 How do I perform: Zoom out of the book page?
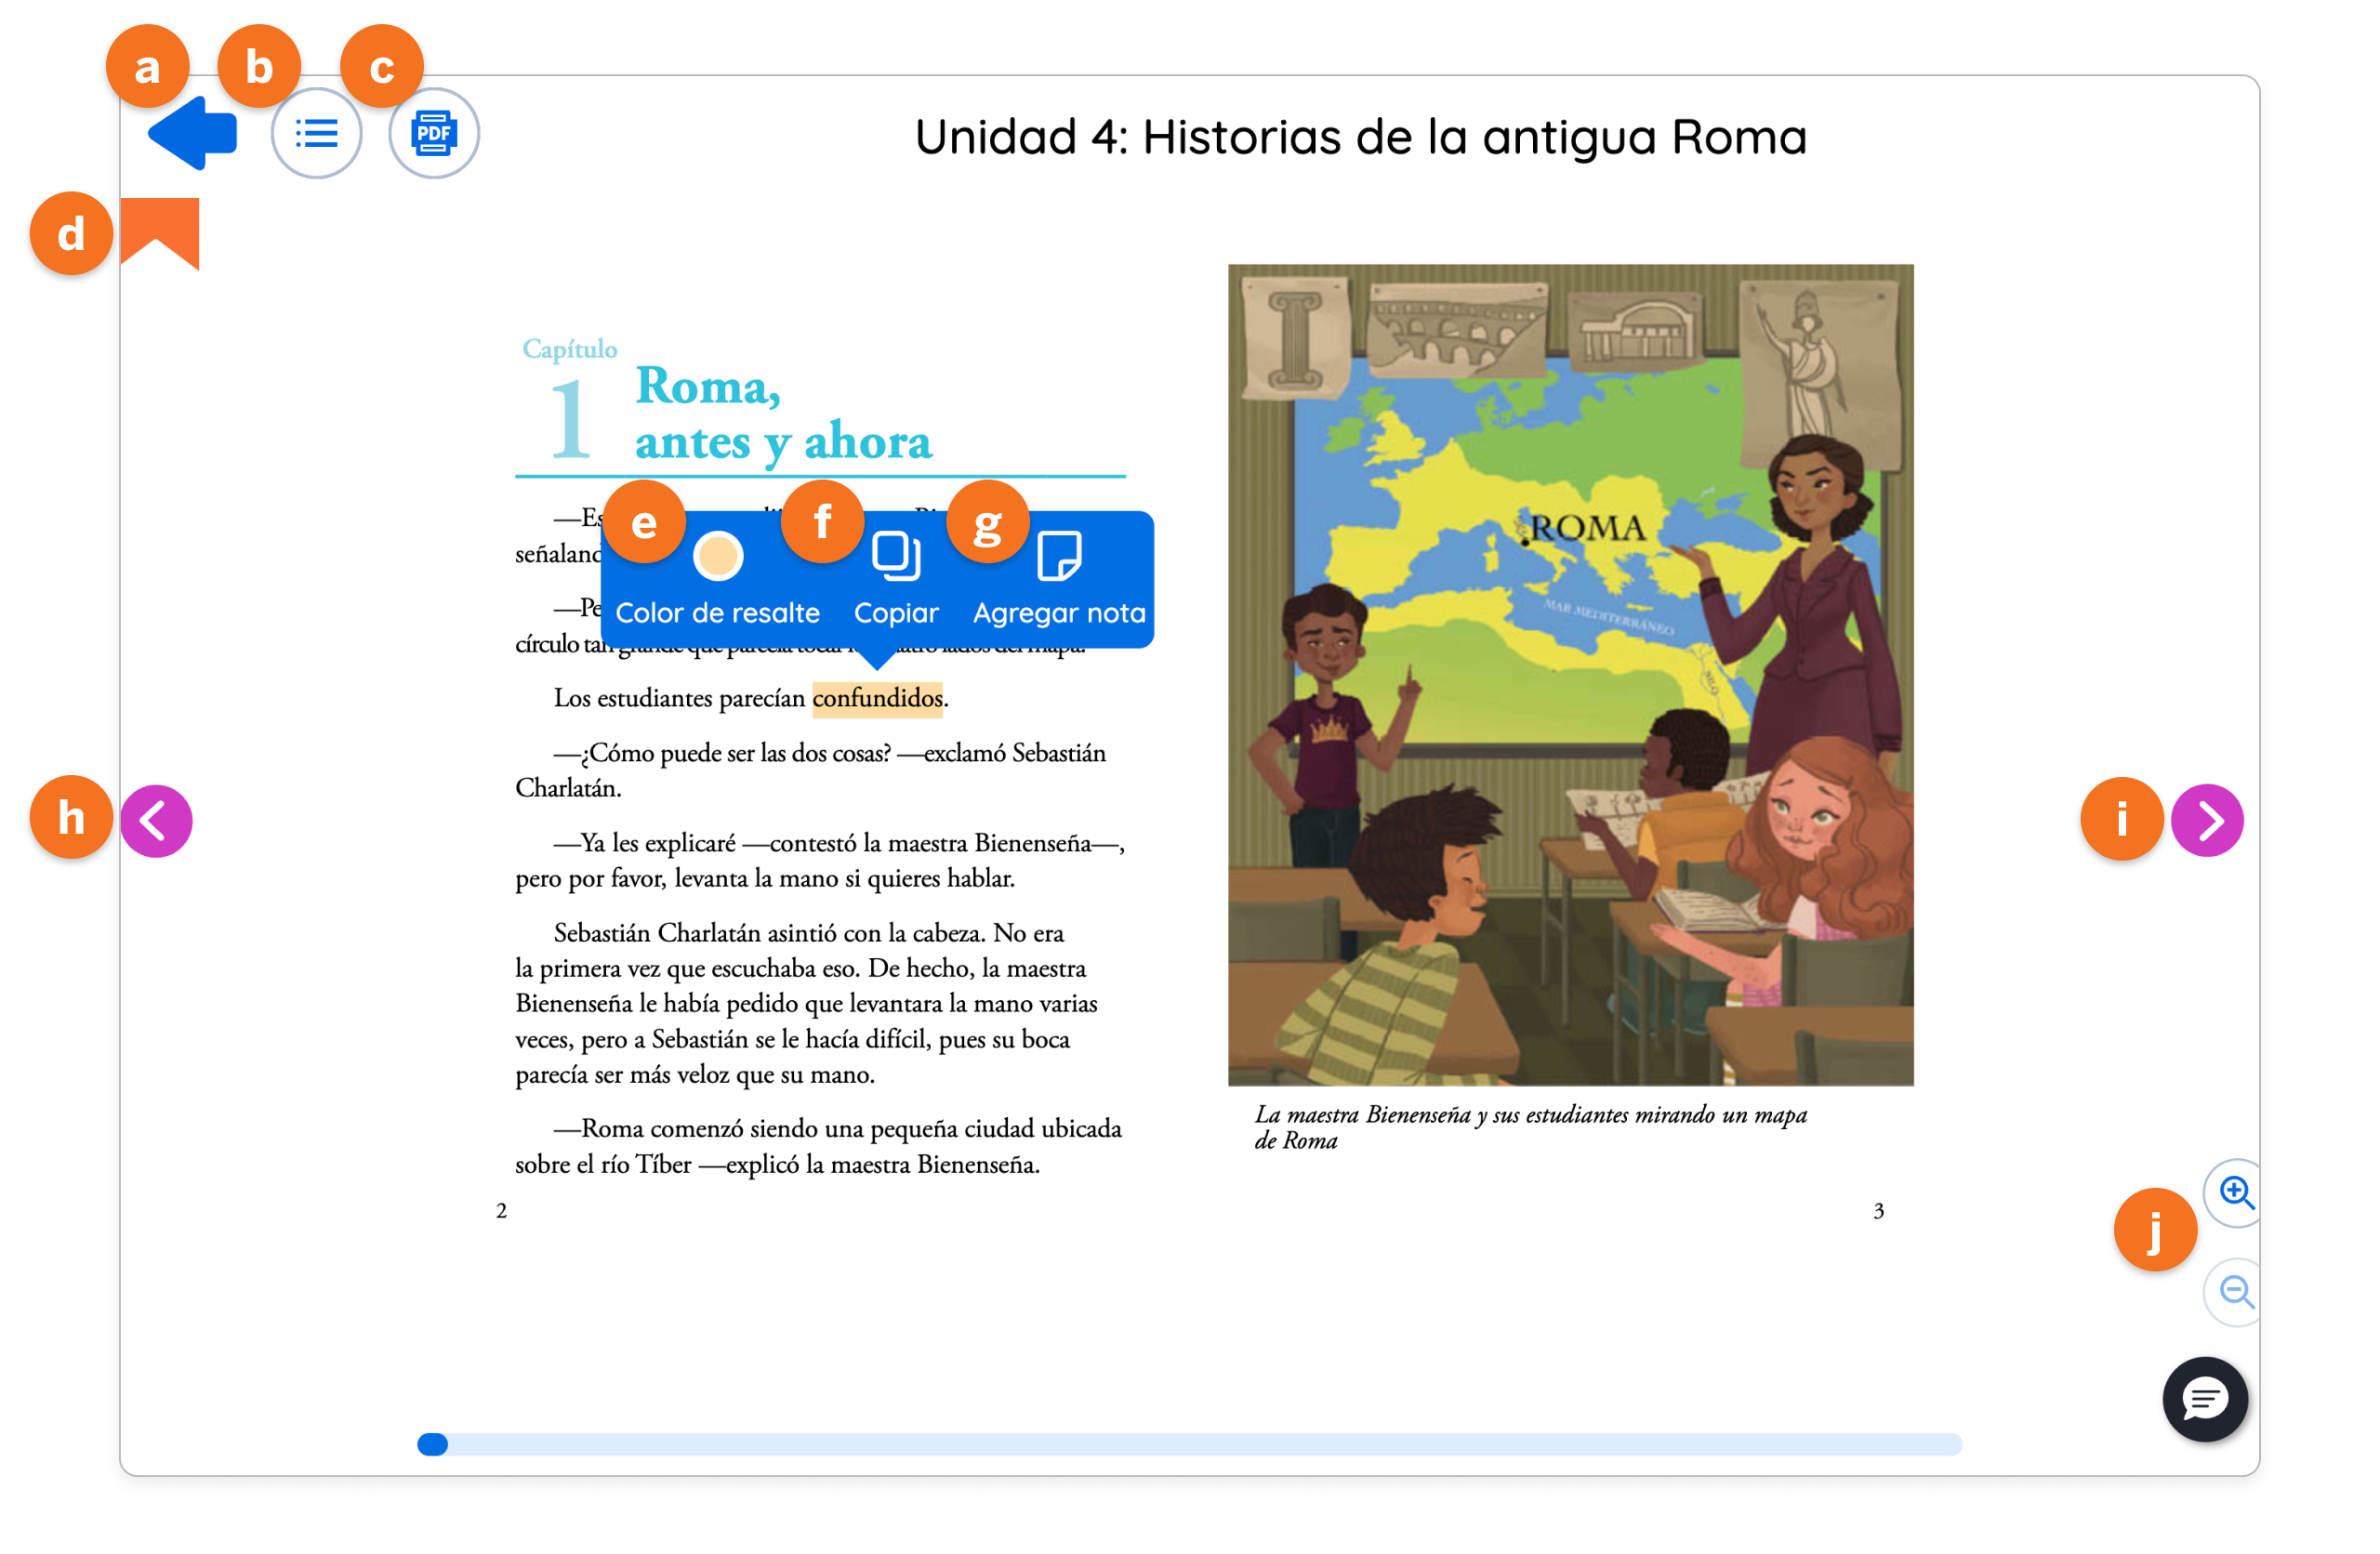(x=2234, y=1291)
